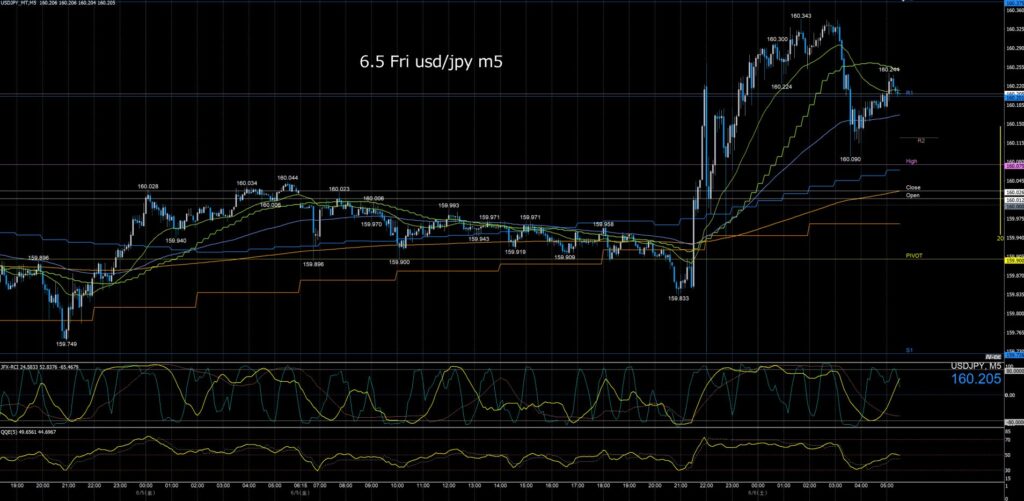Click the yellow PIVOT price tag on axis
Viewport: 1024px width, 501px height.
point(1014,261)
